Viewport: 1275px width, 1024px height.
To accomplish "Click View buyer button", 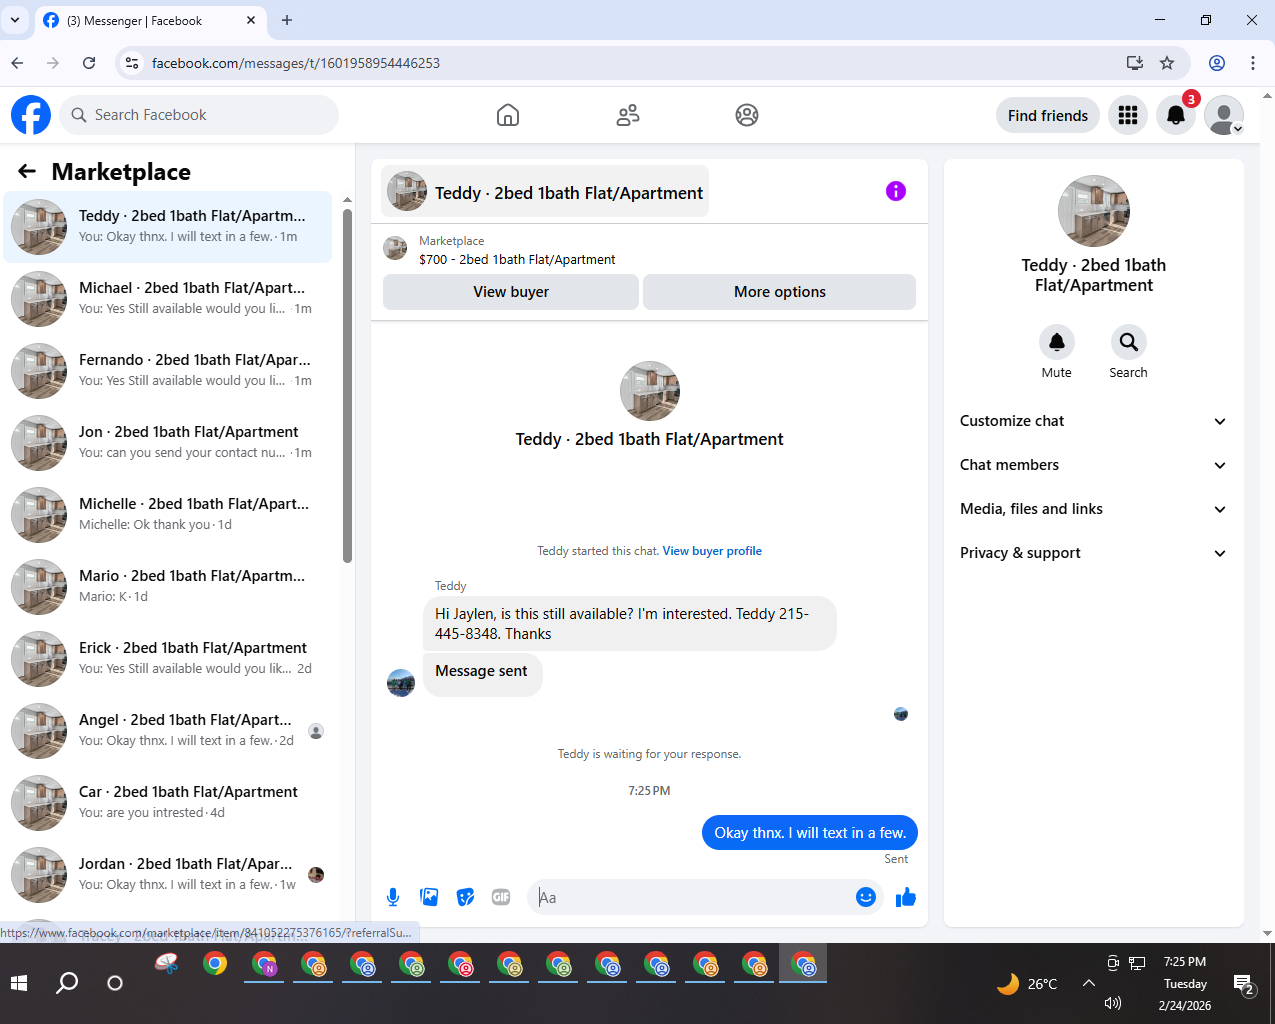I will 511,292.
